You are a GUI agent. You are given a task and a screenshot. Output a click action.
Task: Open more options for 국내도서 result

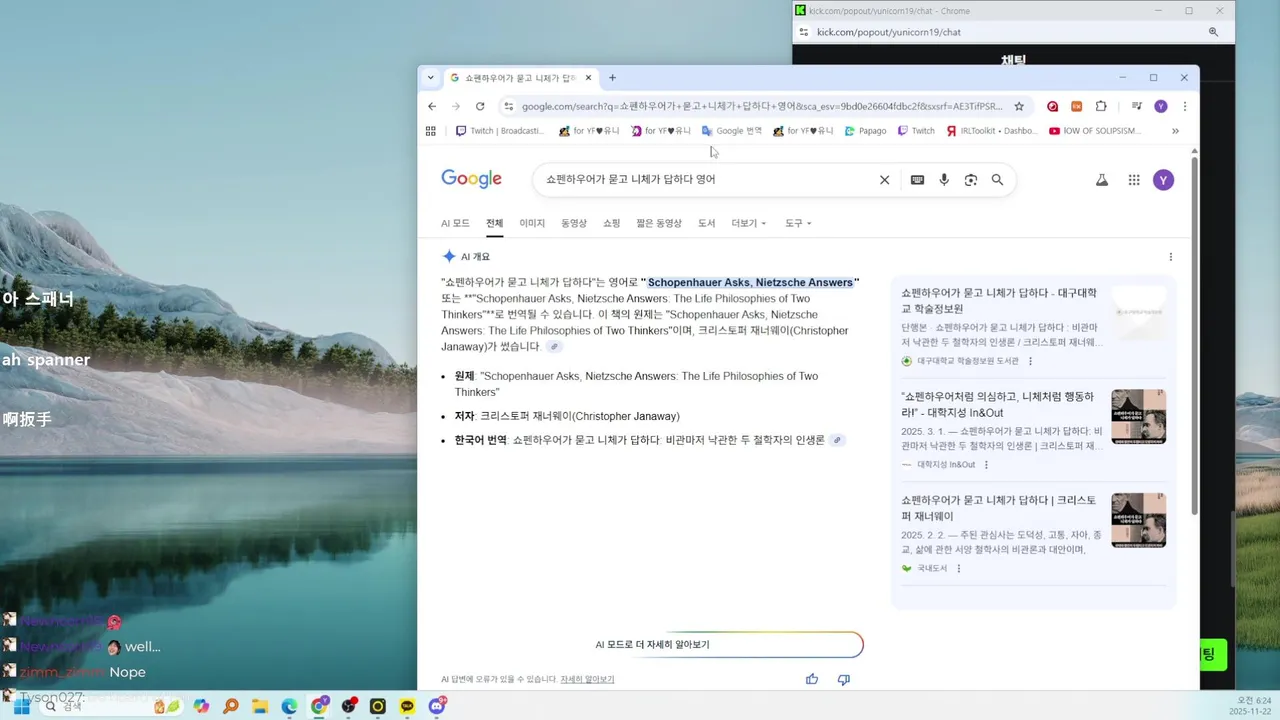click(x=958, y=569)
